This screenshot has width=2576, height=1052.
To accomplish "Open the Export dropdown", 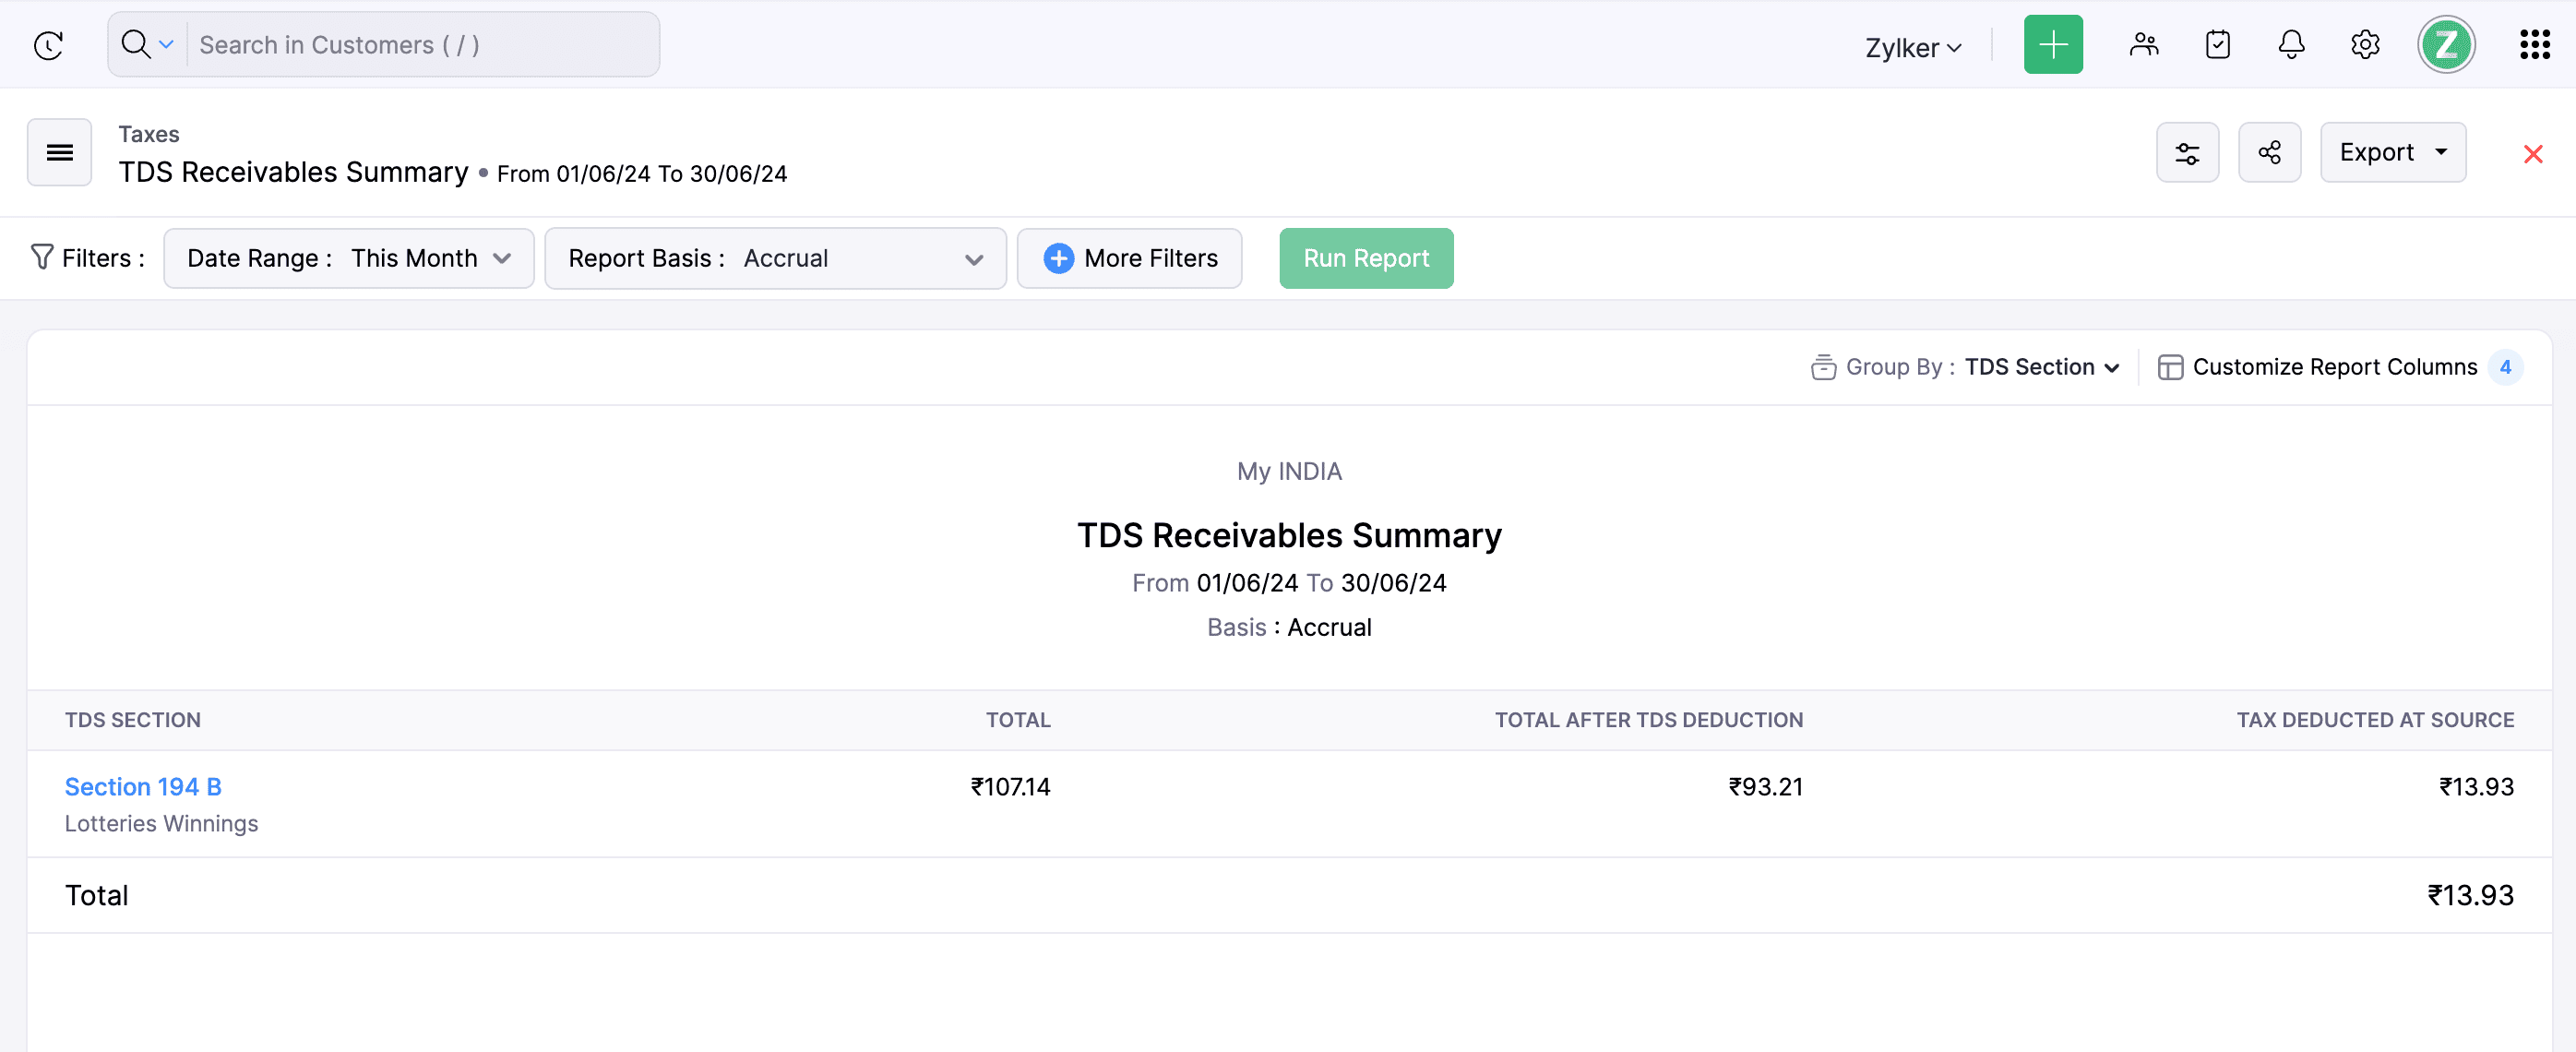I will 2392,152.
